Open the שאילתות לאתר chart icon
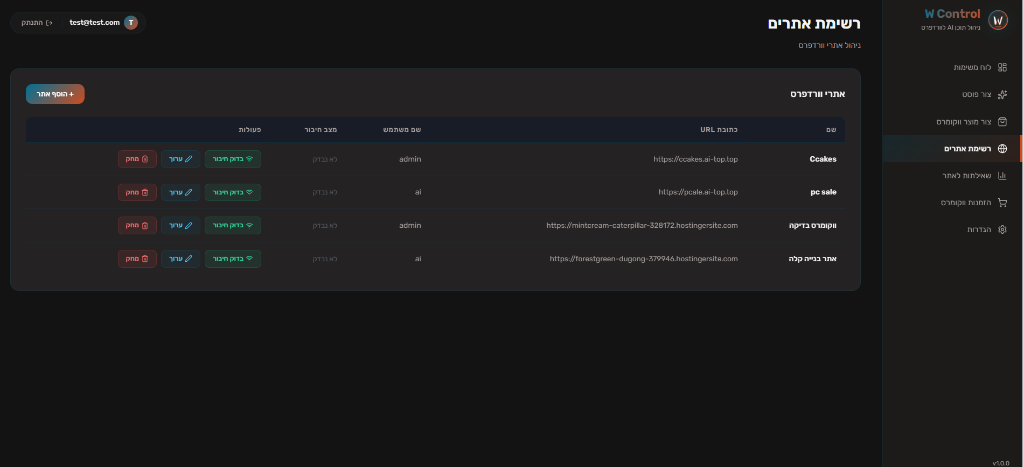 (1002, 176)
